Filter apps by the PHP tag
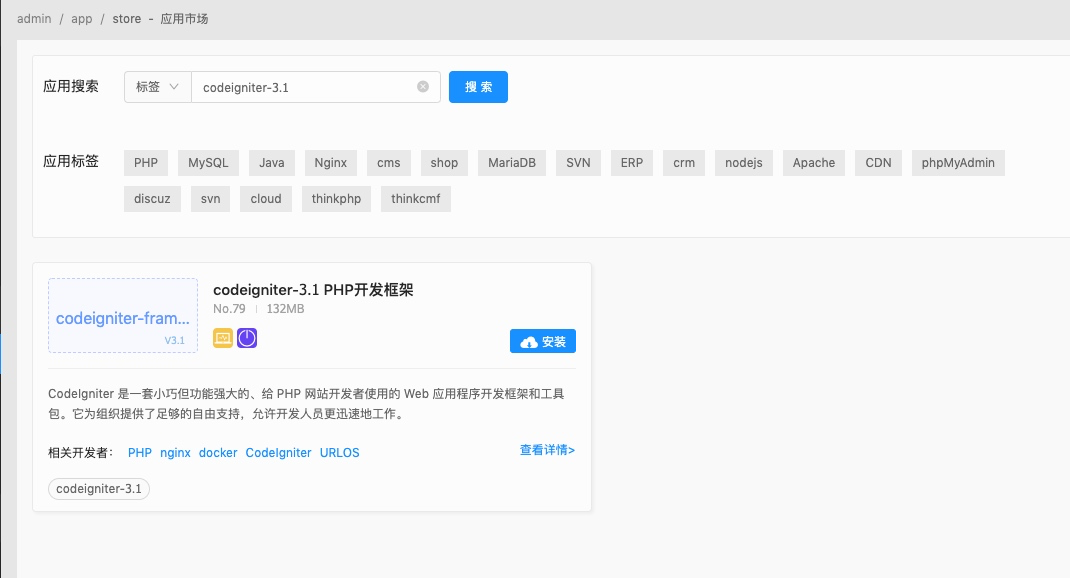 point(146,162)
